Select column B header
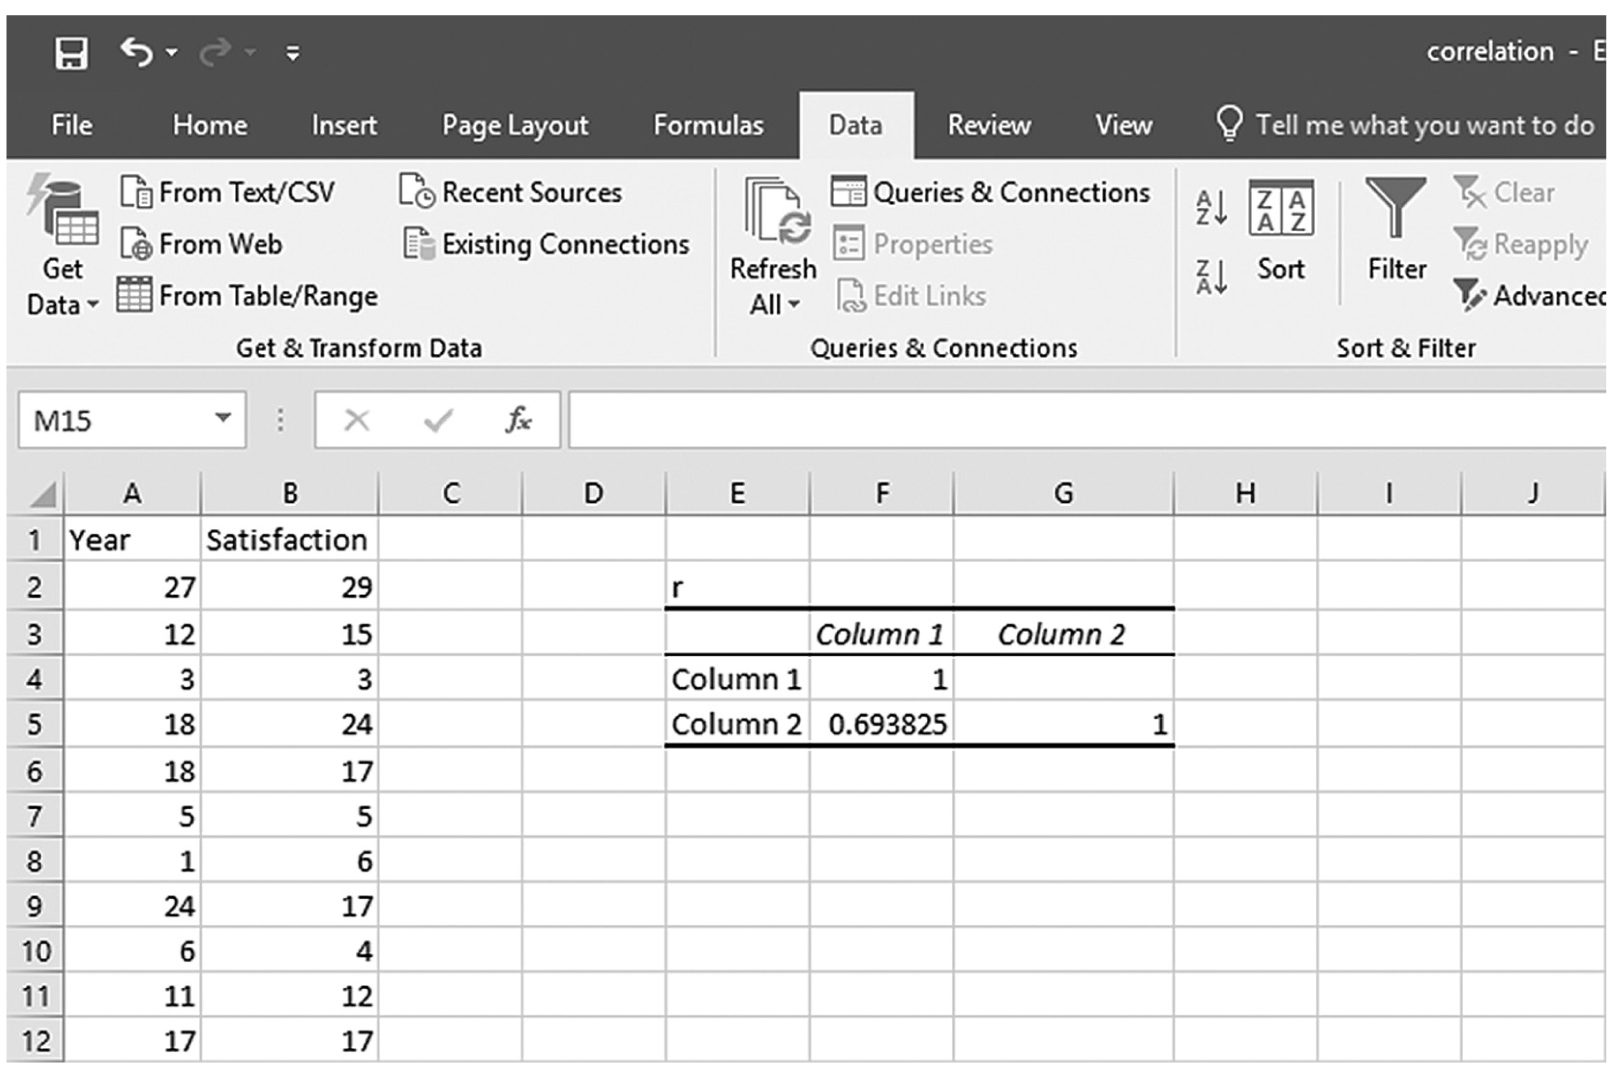This screenshot has height=1084, width=1616. pos(290,494)
